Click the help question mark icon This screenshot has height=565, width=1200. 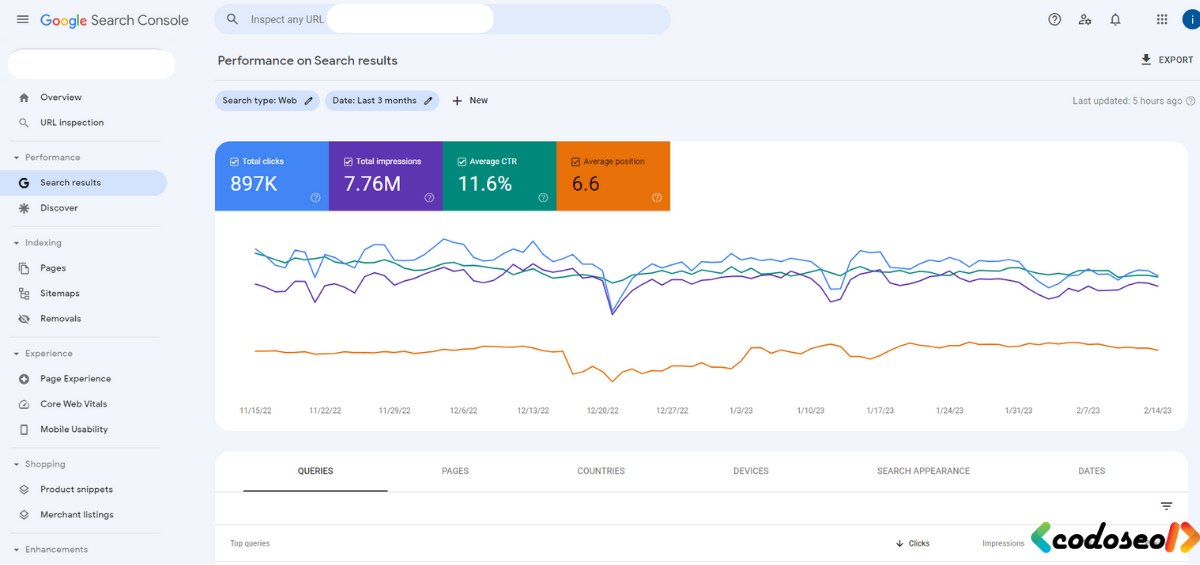1054,19
